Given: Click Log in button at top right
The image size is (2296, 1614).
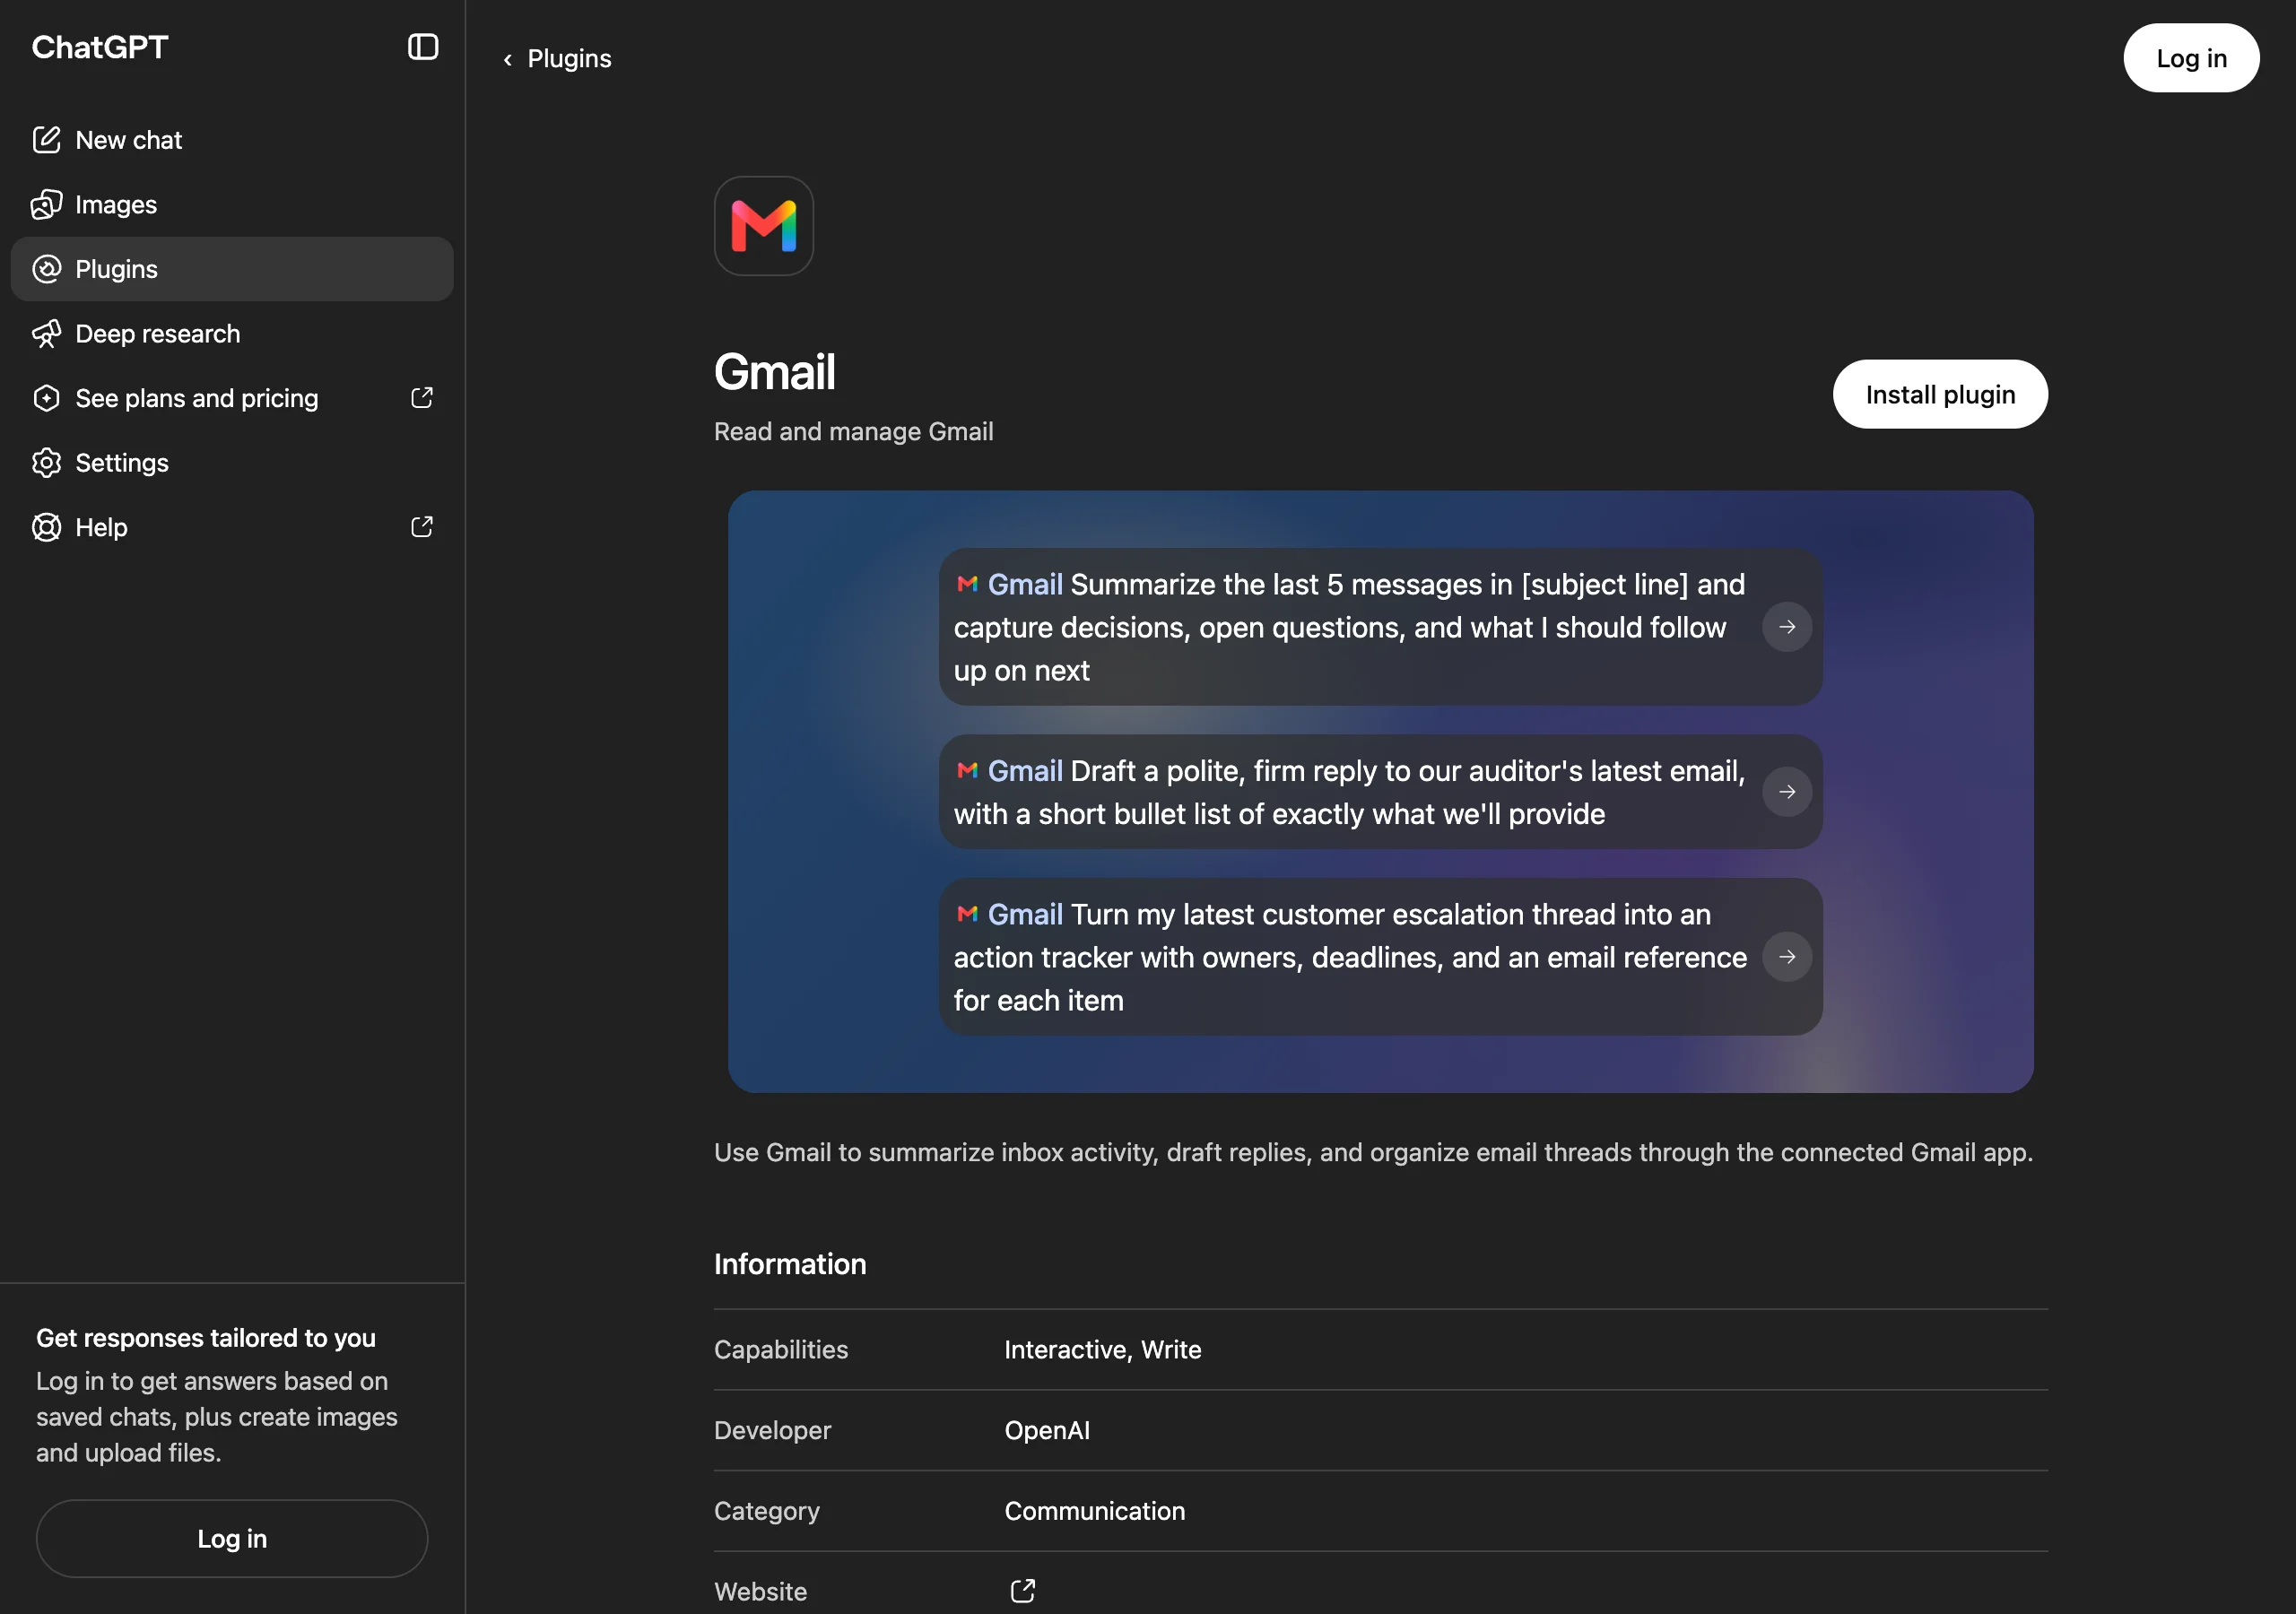Looking at the screenshot, I should (x=2191, y=58).
